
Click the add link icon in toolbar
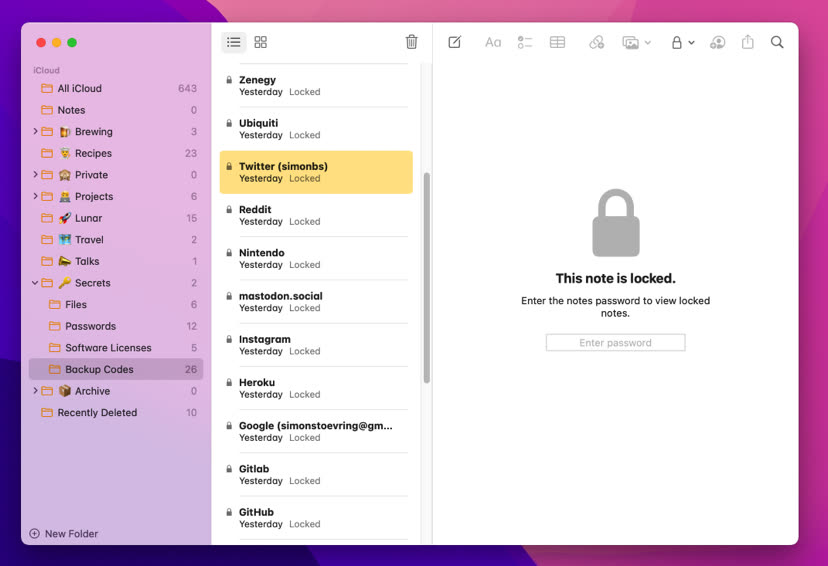point(596,42)
